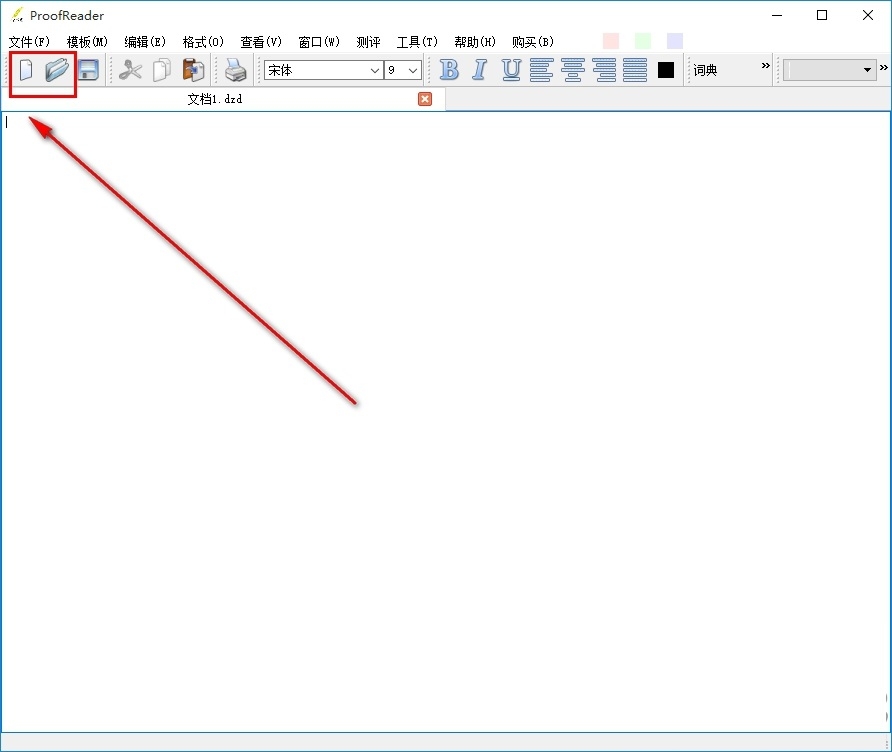Expand the 宋体 font name dropdown

374,71
